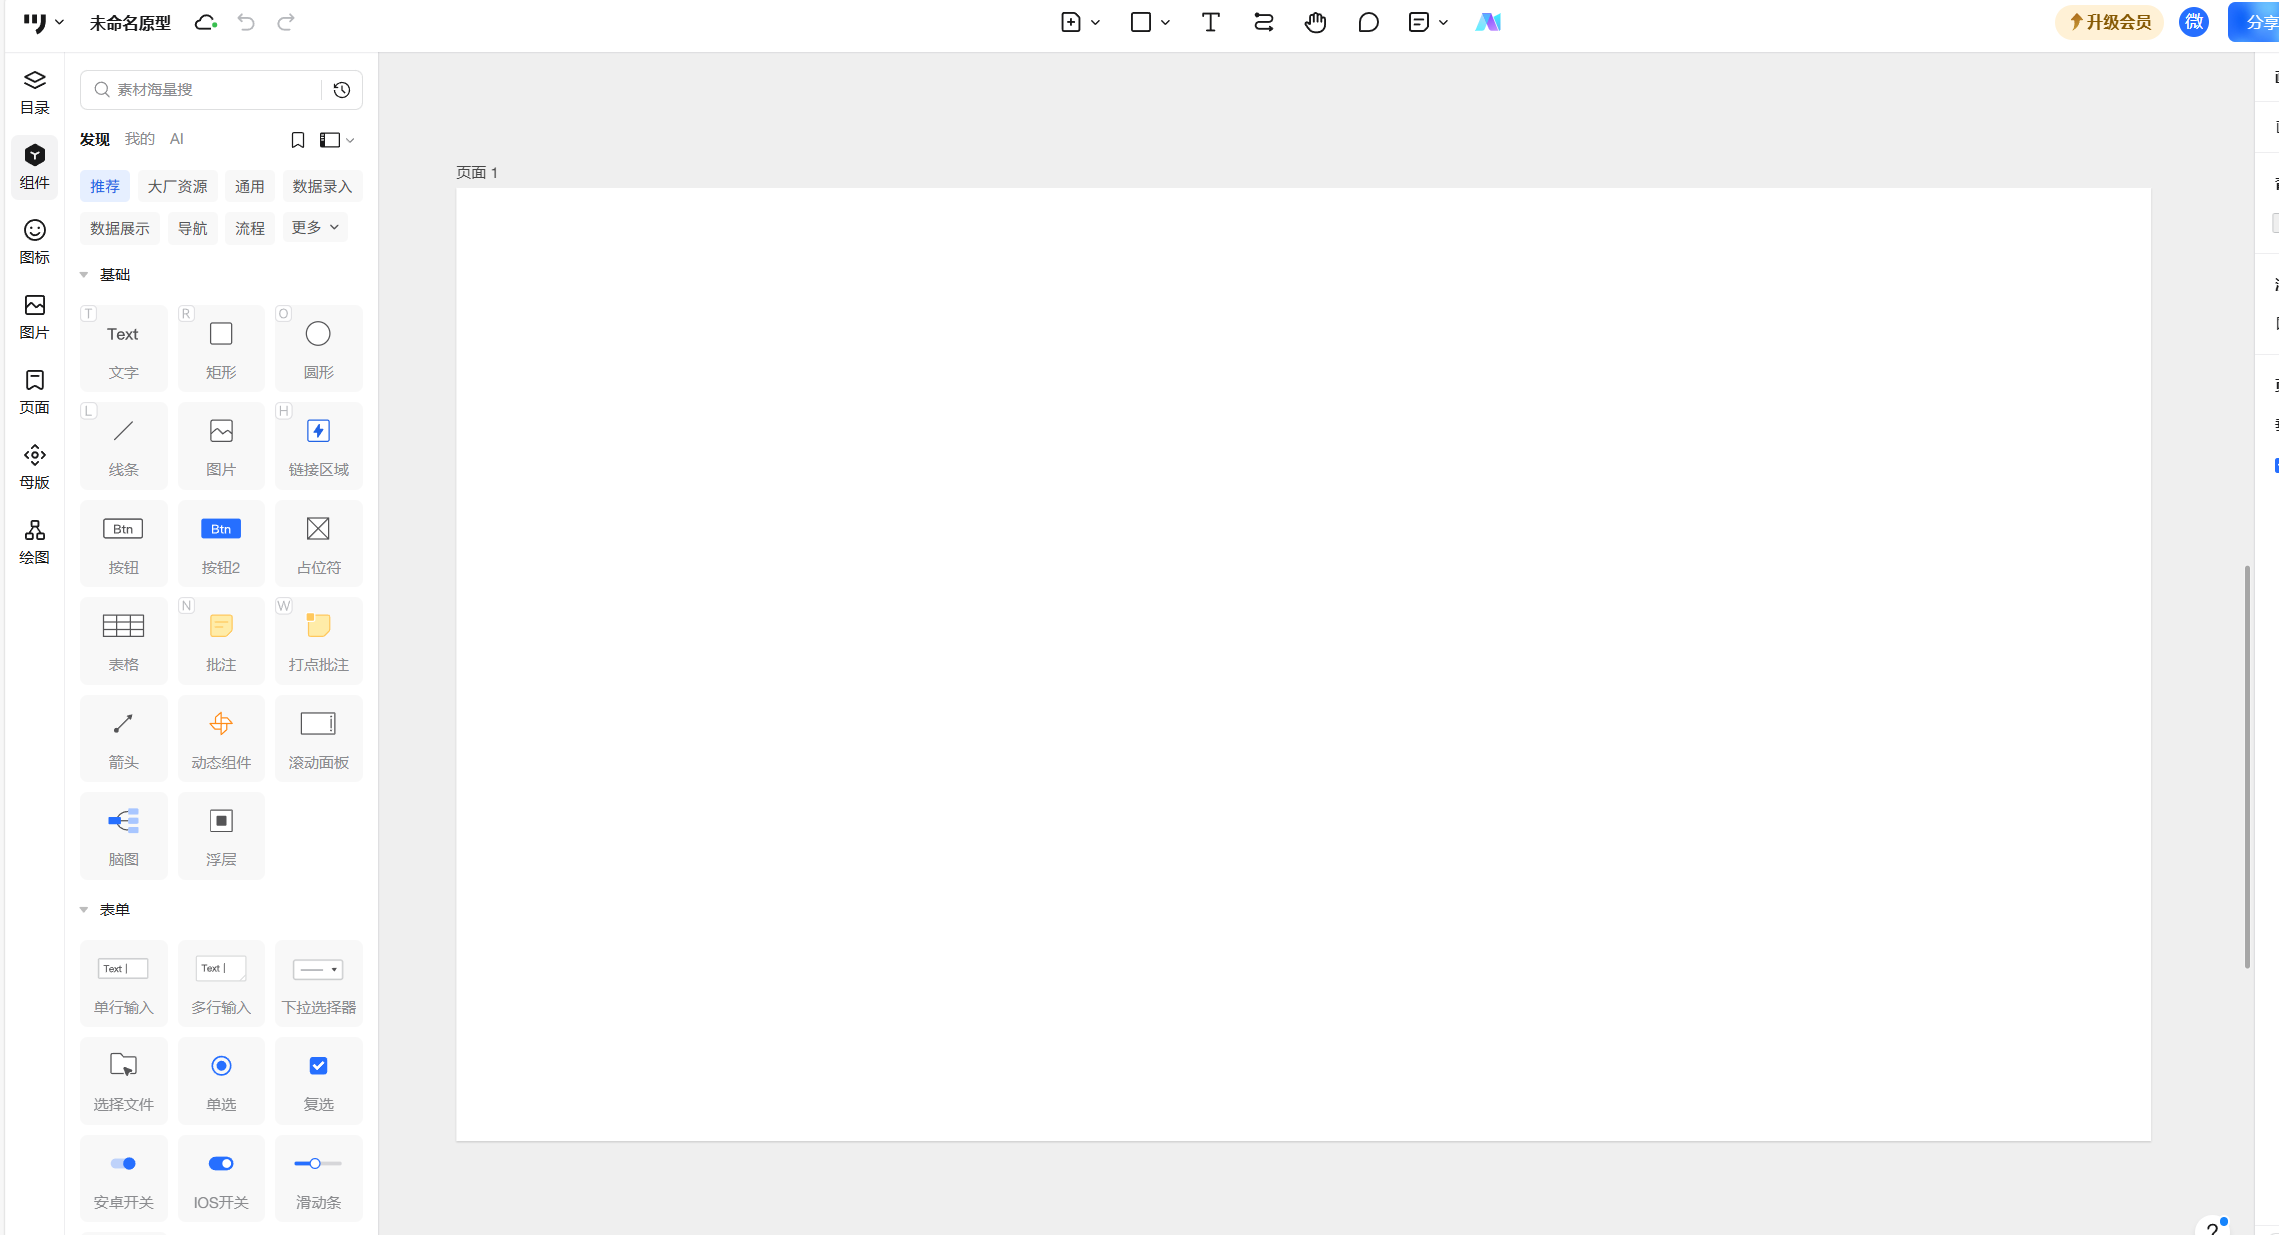
Task: Open the 图标 icons panel in sidebar
Action: 34,241
